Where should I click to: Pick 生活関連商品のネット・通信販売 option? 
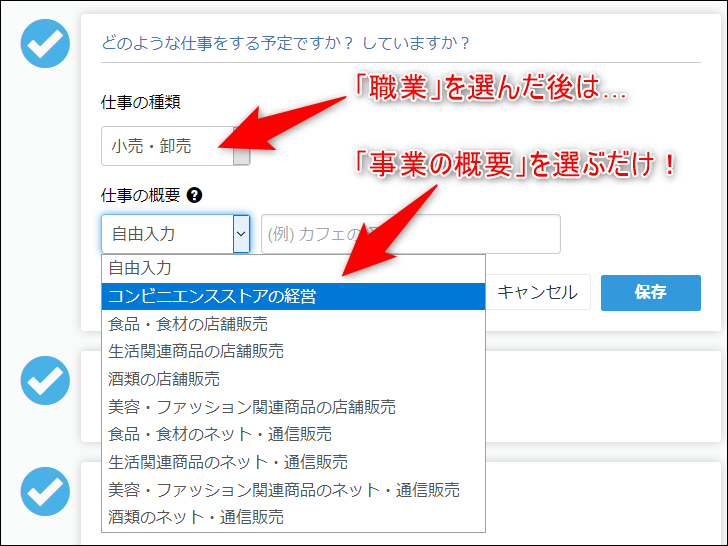click(x=228, y=462)
